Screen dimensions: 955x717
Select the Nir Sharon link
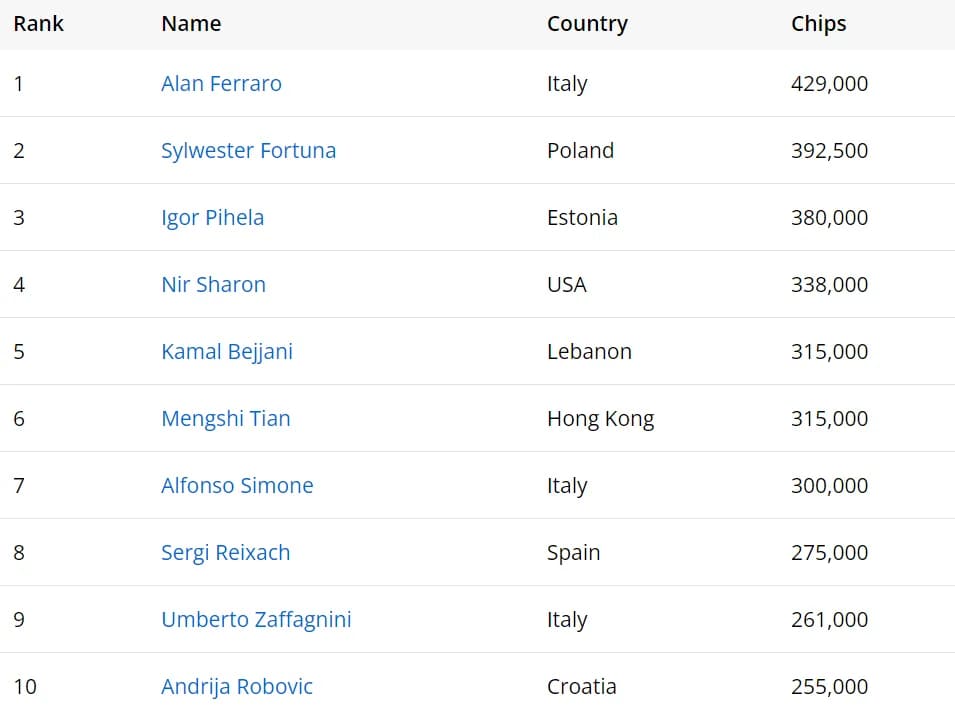coord(213,284)
